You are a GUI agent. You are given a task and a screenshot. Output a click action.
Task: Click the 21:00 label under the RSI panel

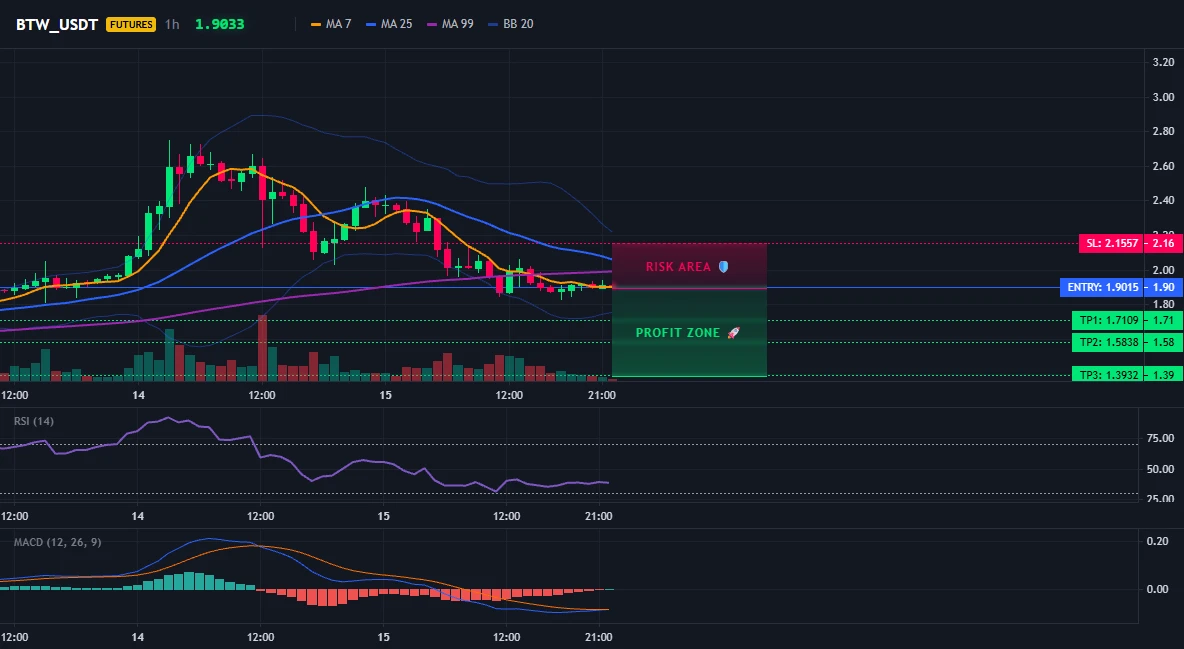(x=598, y=516)
